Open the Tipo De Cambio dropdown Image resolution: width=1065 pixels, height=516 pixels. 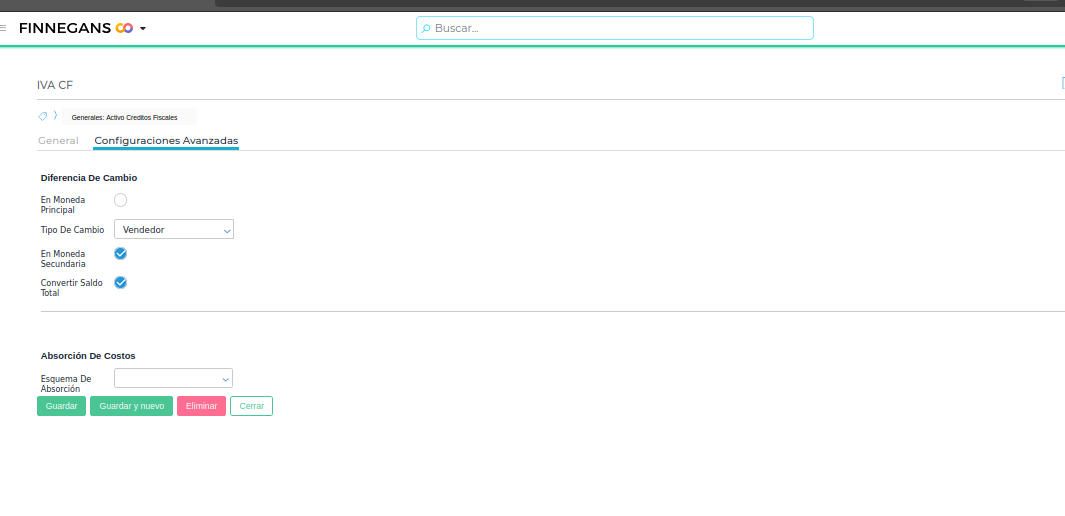174,230
